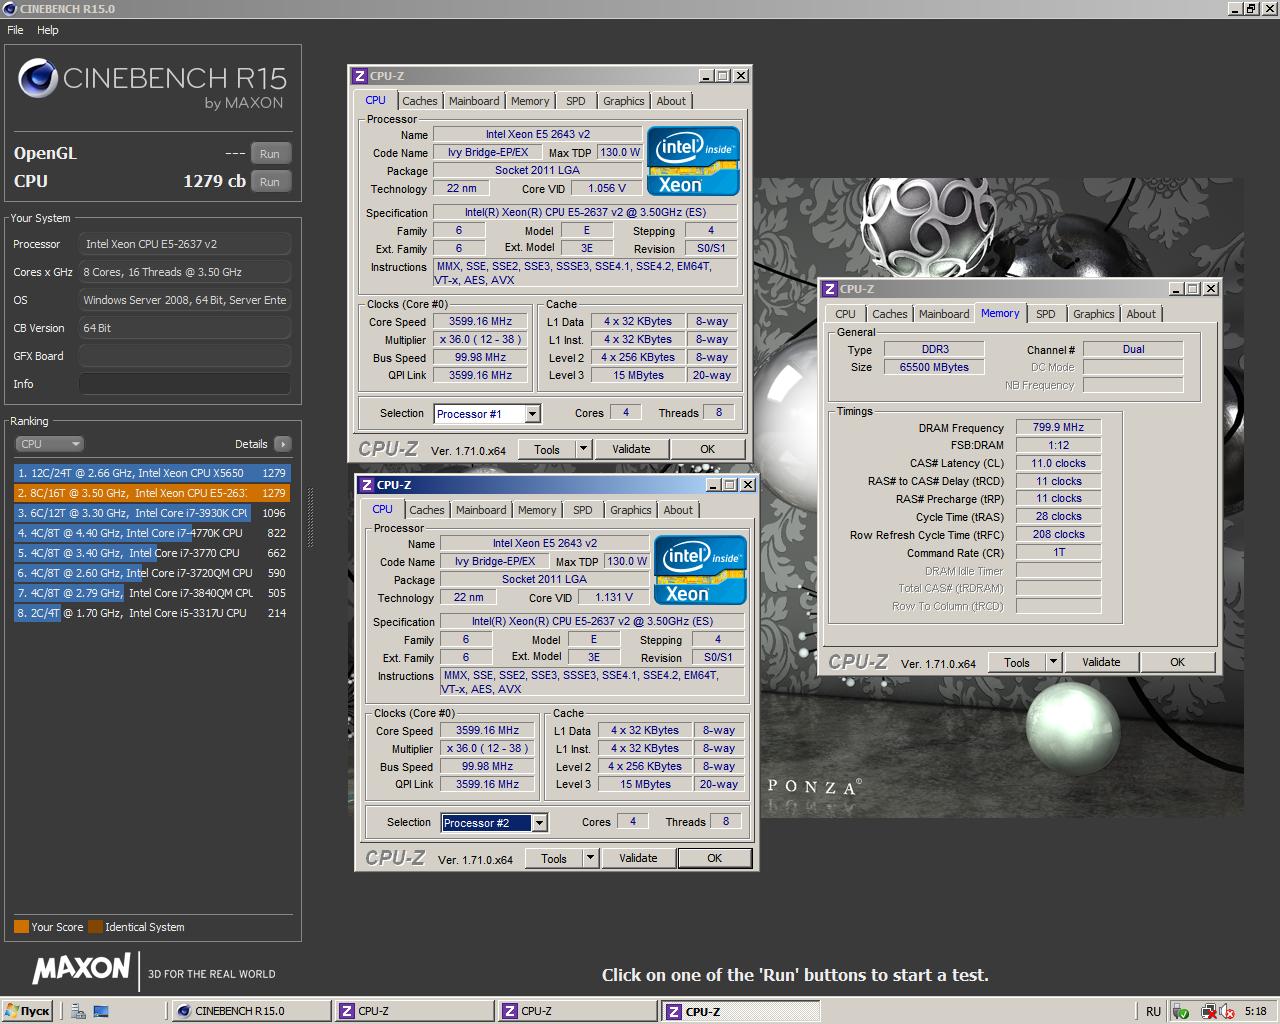1280x1024 pixels.
Task: Click OK in Processor #2 CPU-Z window
Action: 714,858
